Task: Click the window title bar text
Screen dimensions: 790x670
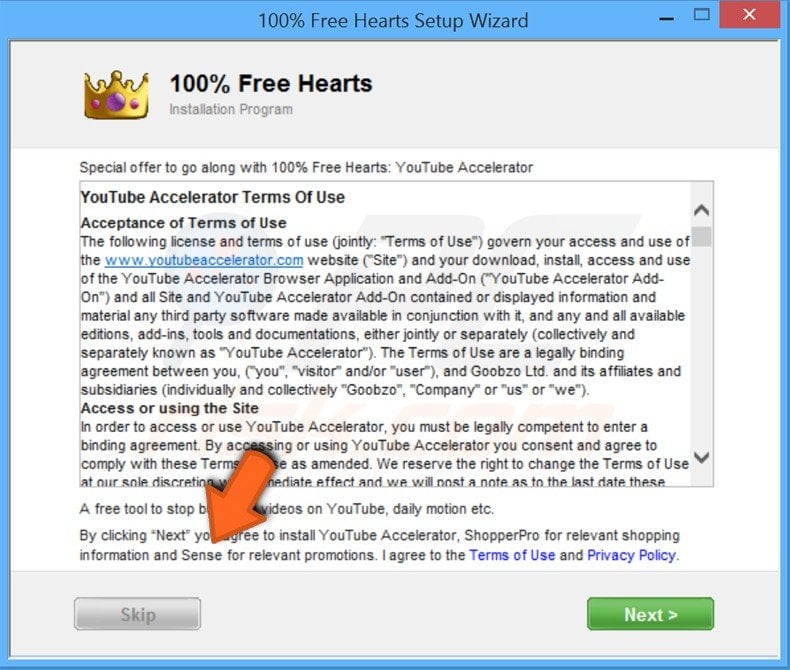Action: (x=393, y=21)
